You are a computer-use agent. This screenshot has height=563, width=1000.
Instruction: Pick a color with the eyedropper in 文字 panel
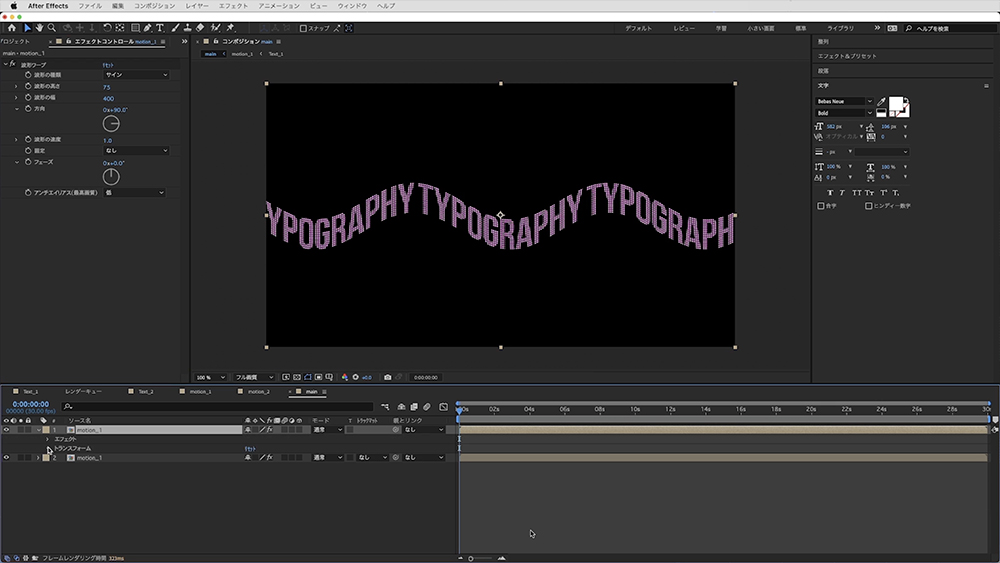[881, 102]
